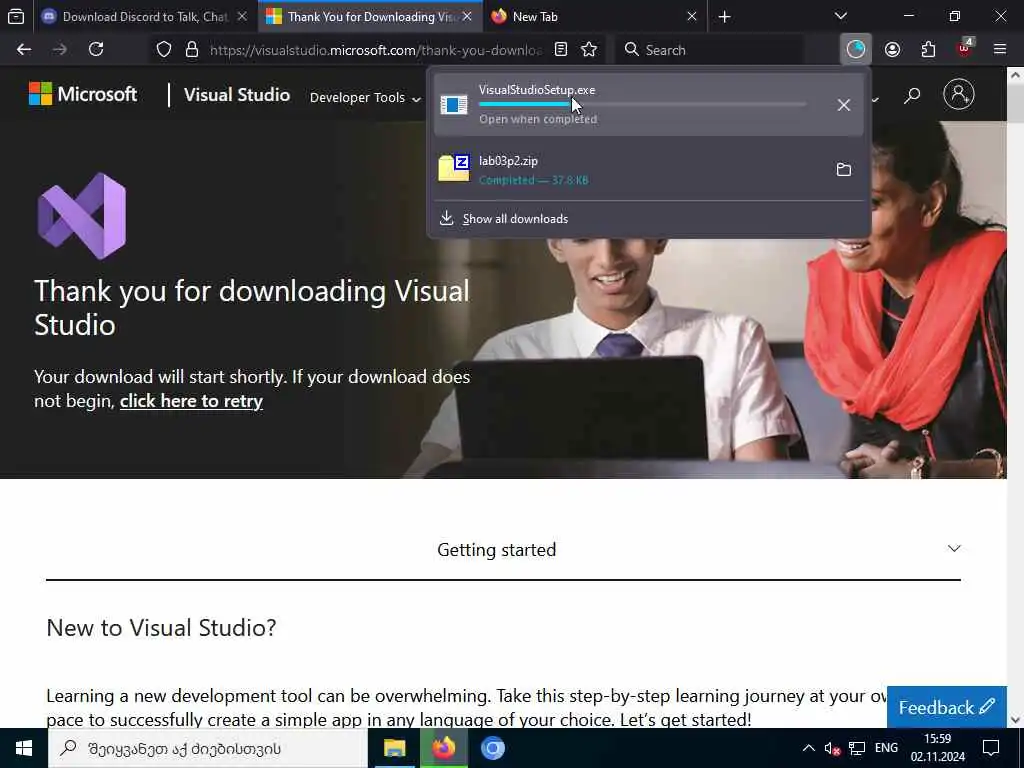Click the Visual Studio purple logo
The height and width of the screenshot is (768, 1024).
[x=82, y=216]
